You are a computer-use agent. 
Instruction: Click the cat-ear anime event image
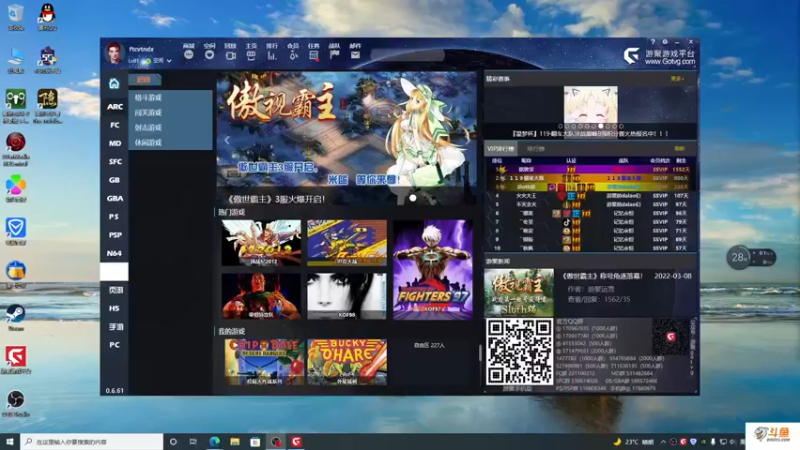[590, 105]
